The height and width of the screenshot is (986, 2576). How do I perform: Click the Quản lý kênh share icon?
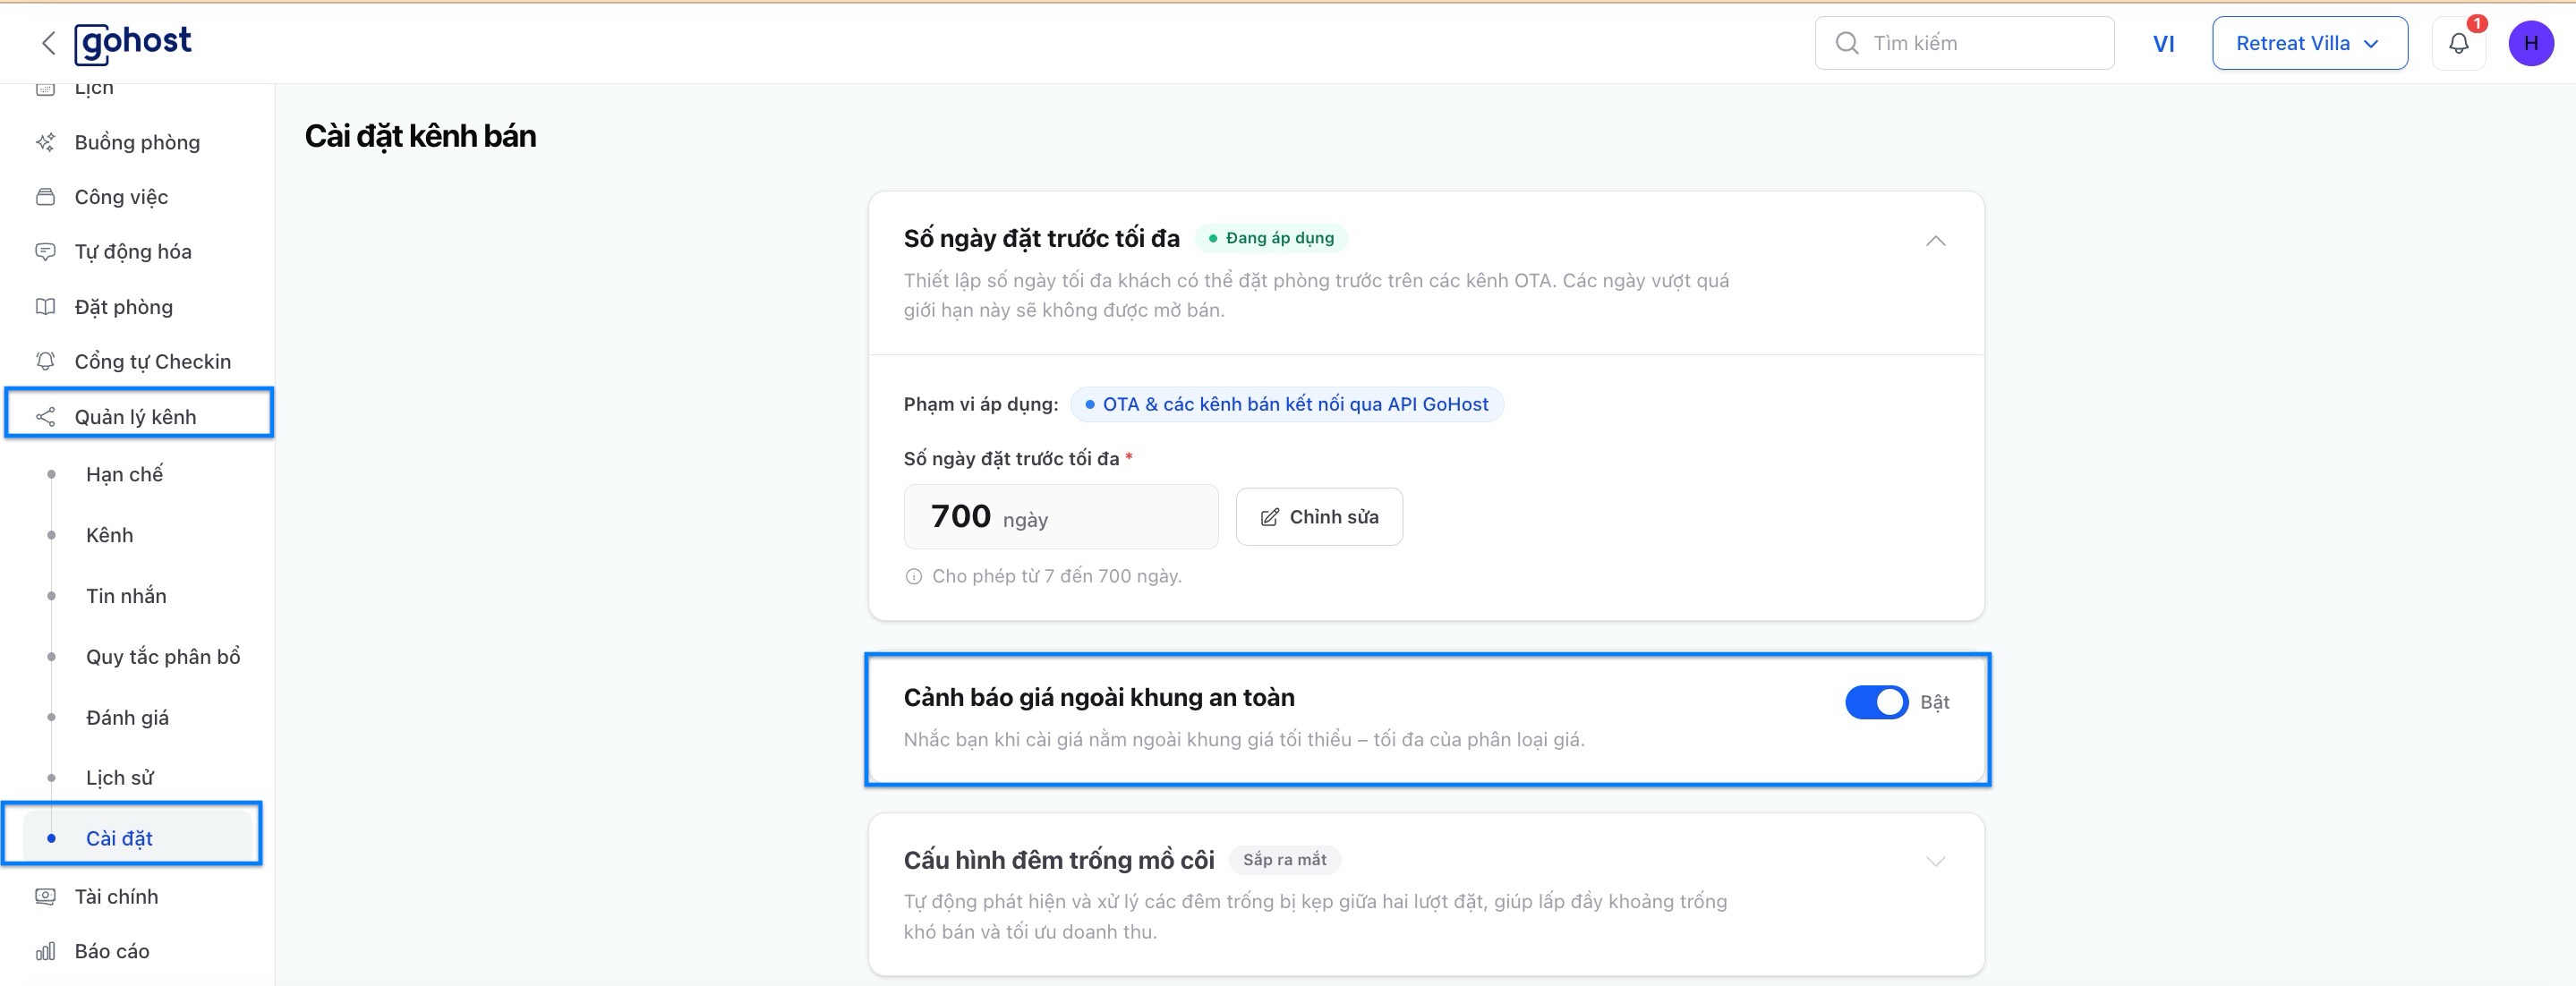pyautogui.click(x=45, y=416)
